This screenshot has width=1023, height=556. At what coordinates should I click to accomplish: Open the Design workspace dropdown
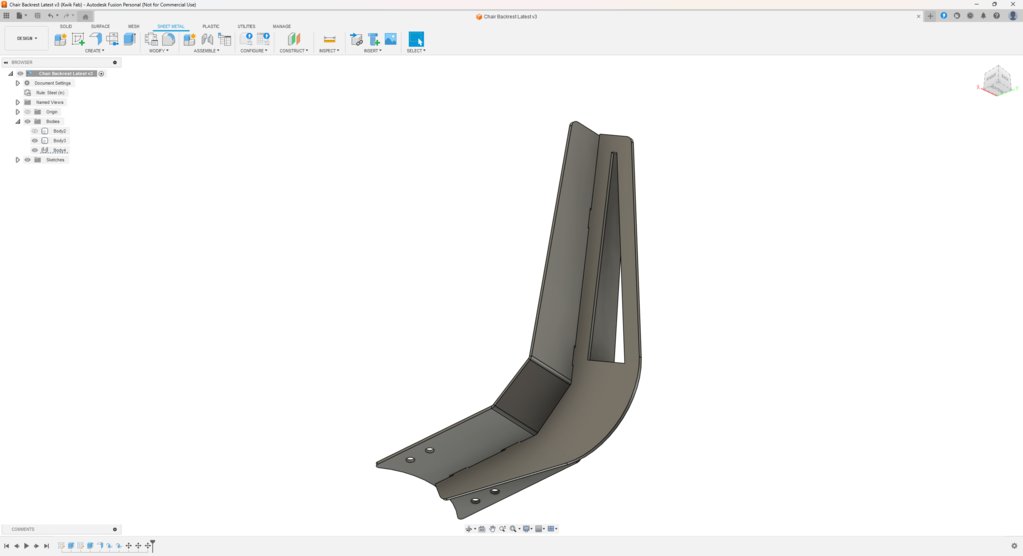(27, 39)
